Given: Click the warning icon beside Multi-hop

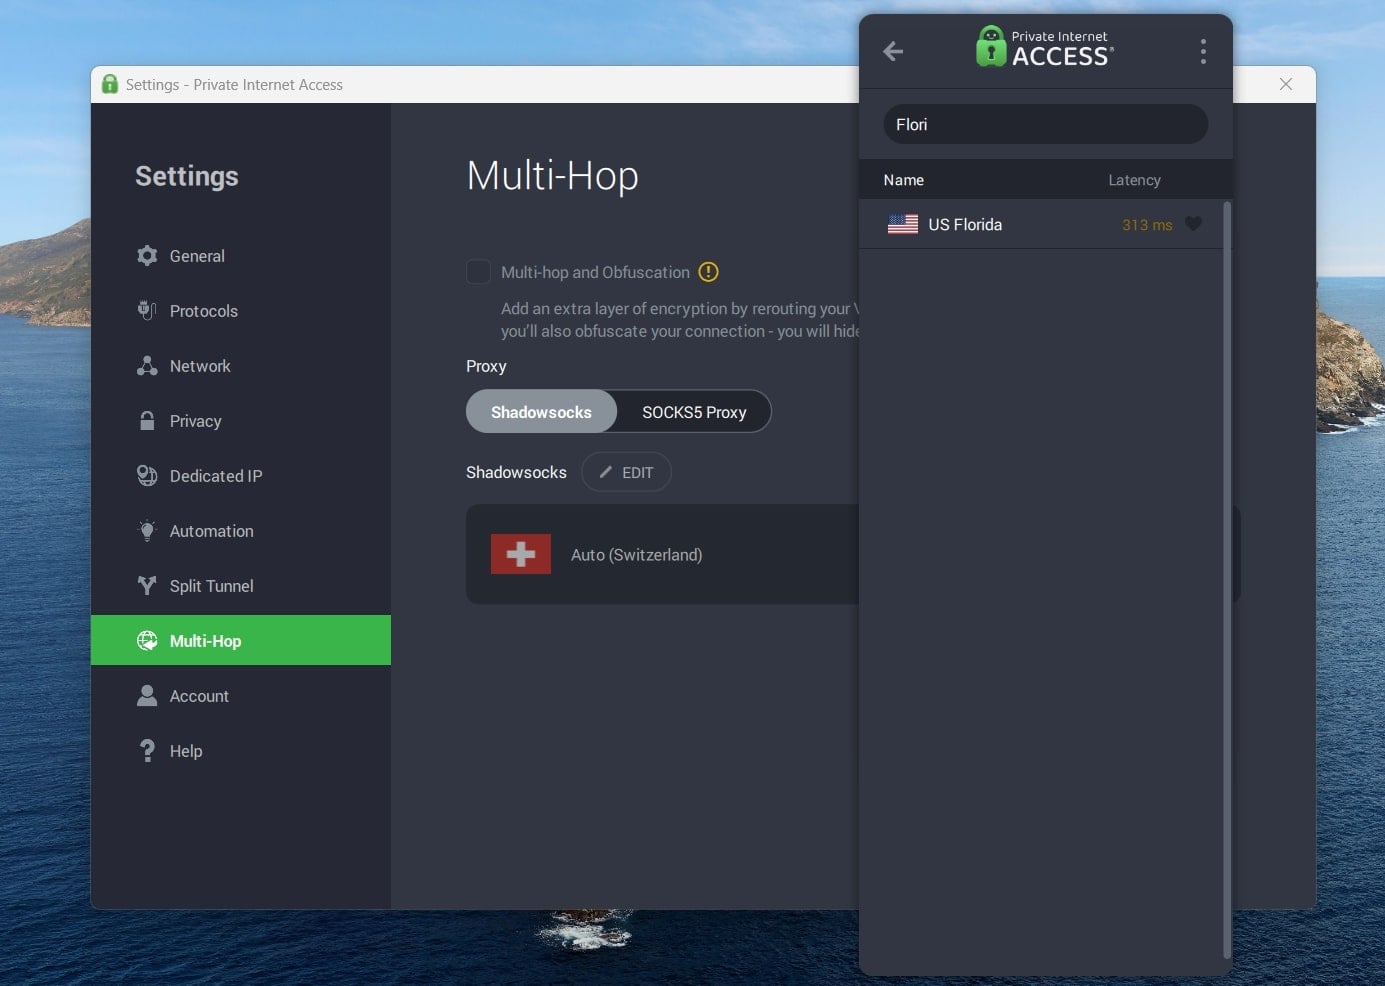Looking at the screenshot, I should [708, 271].
